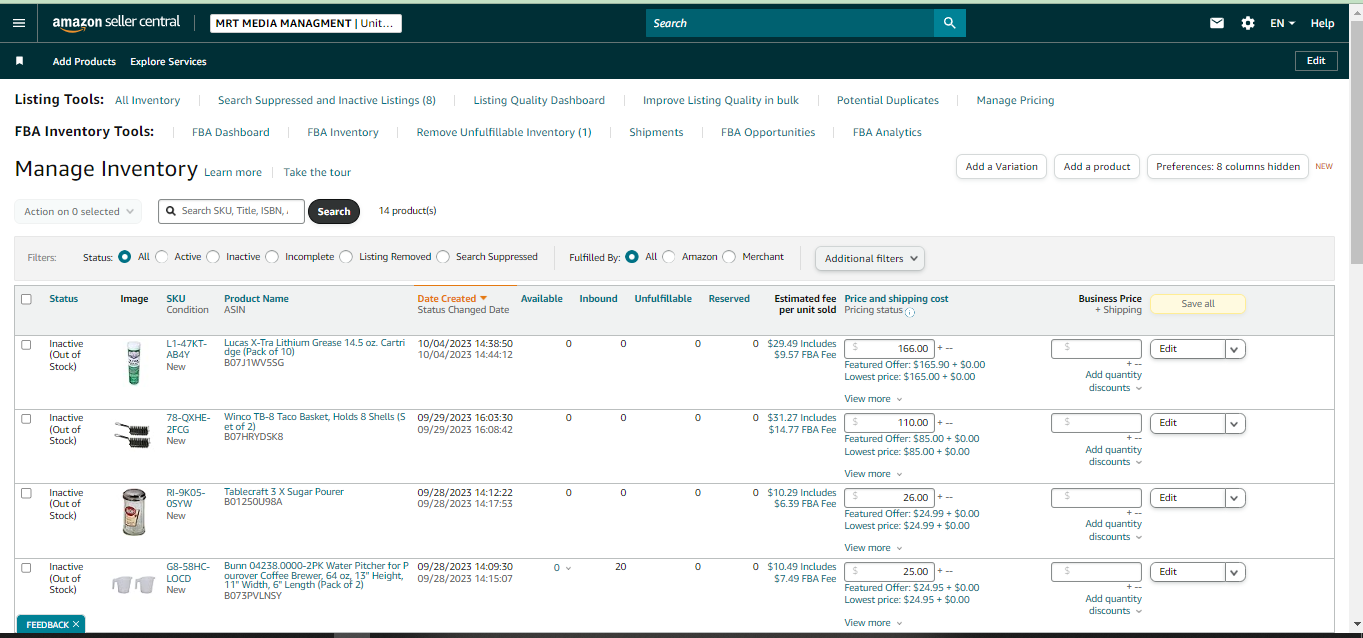This screenshot has height=638, width=1363.
Task: Open the hamburger navigation menu
Action: coord(18,23)
